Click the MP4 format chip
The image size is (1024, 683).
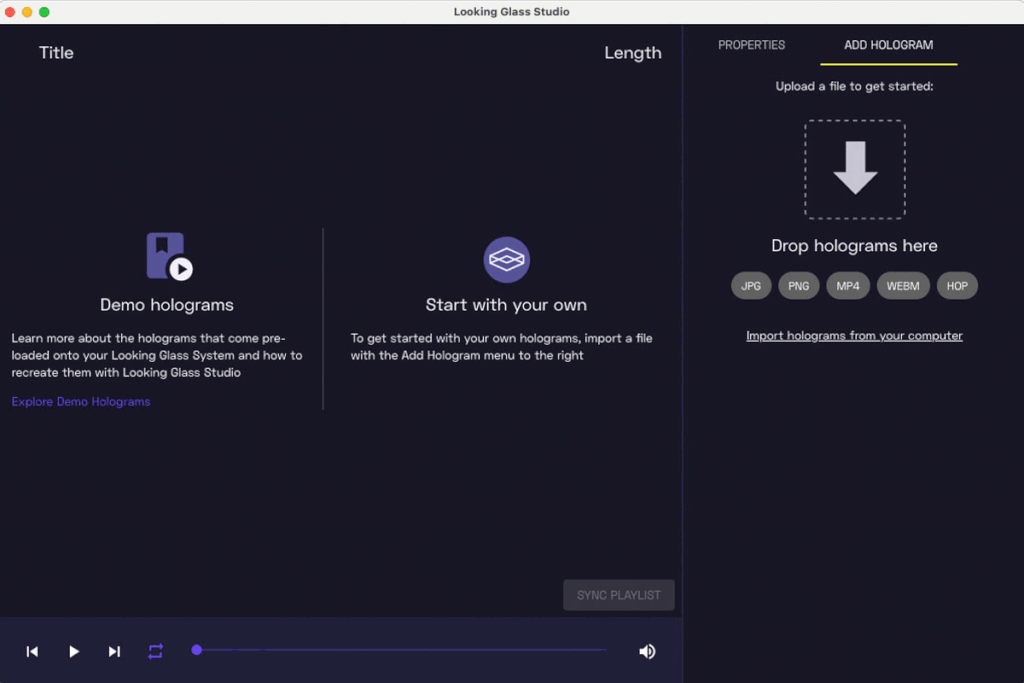tap(848, 285)
